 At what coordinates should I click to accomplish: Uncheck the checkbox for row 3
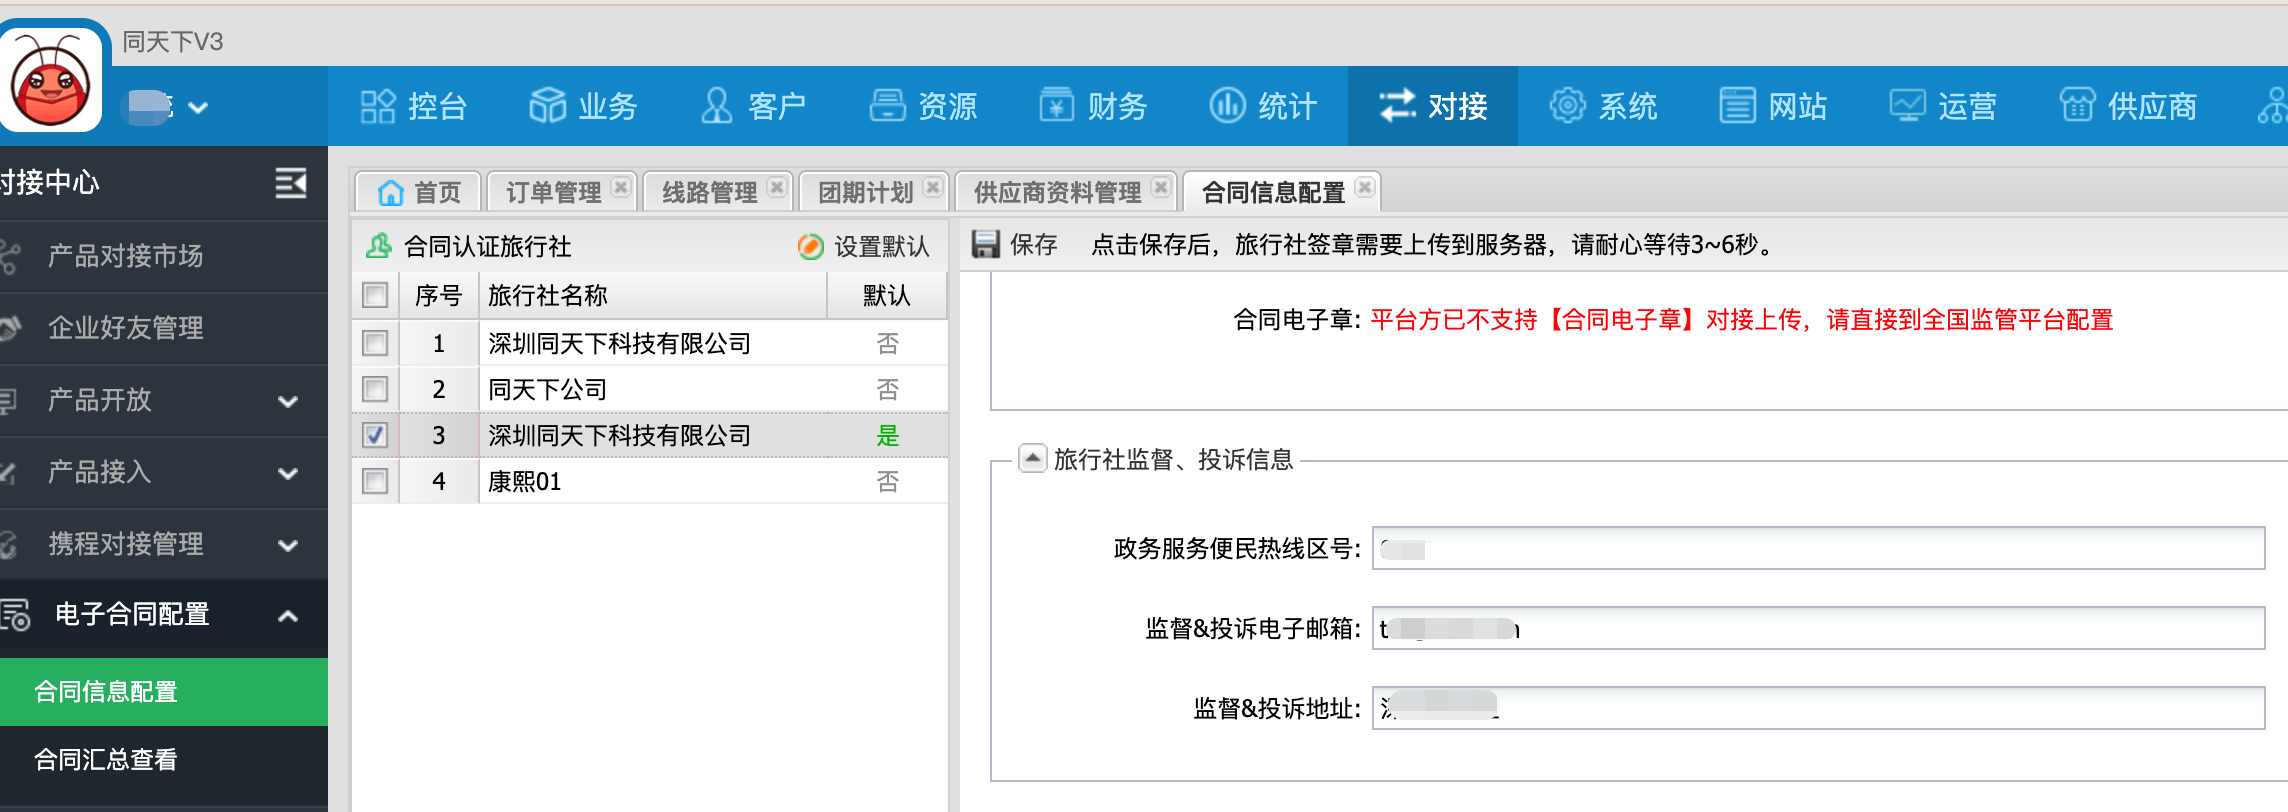coord(375,436)
